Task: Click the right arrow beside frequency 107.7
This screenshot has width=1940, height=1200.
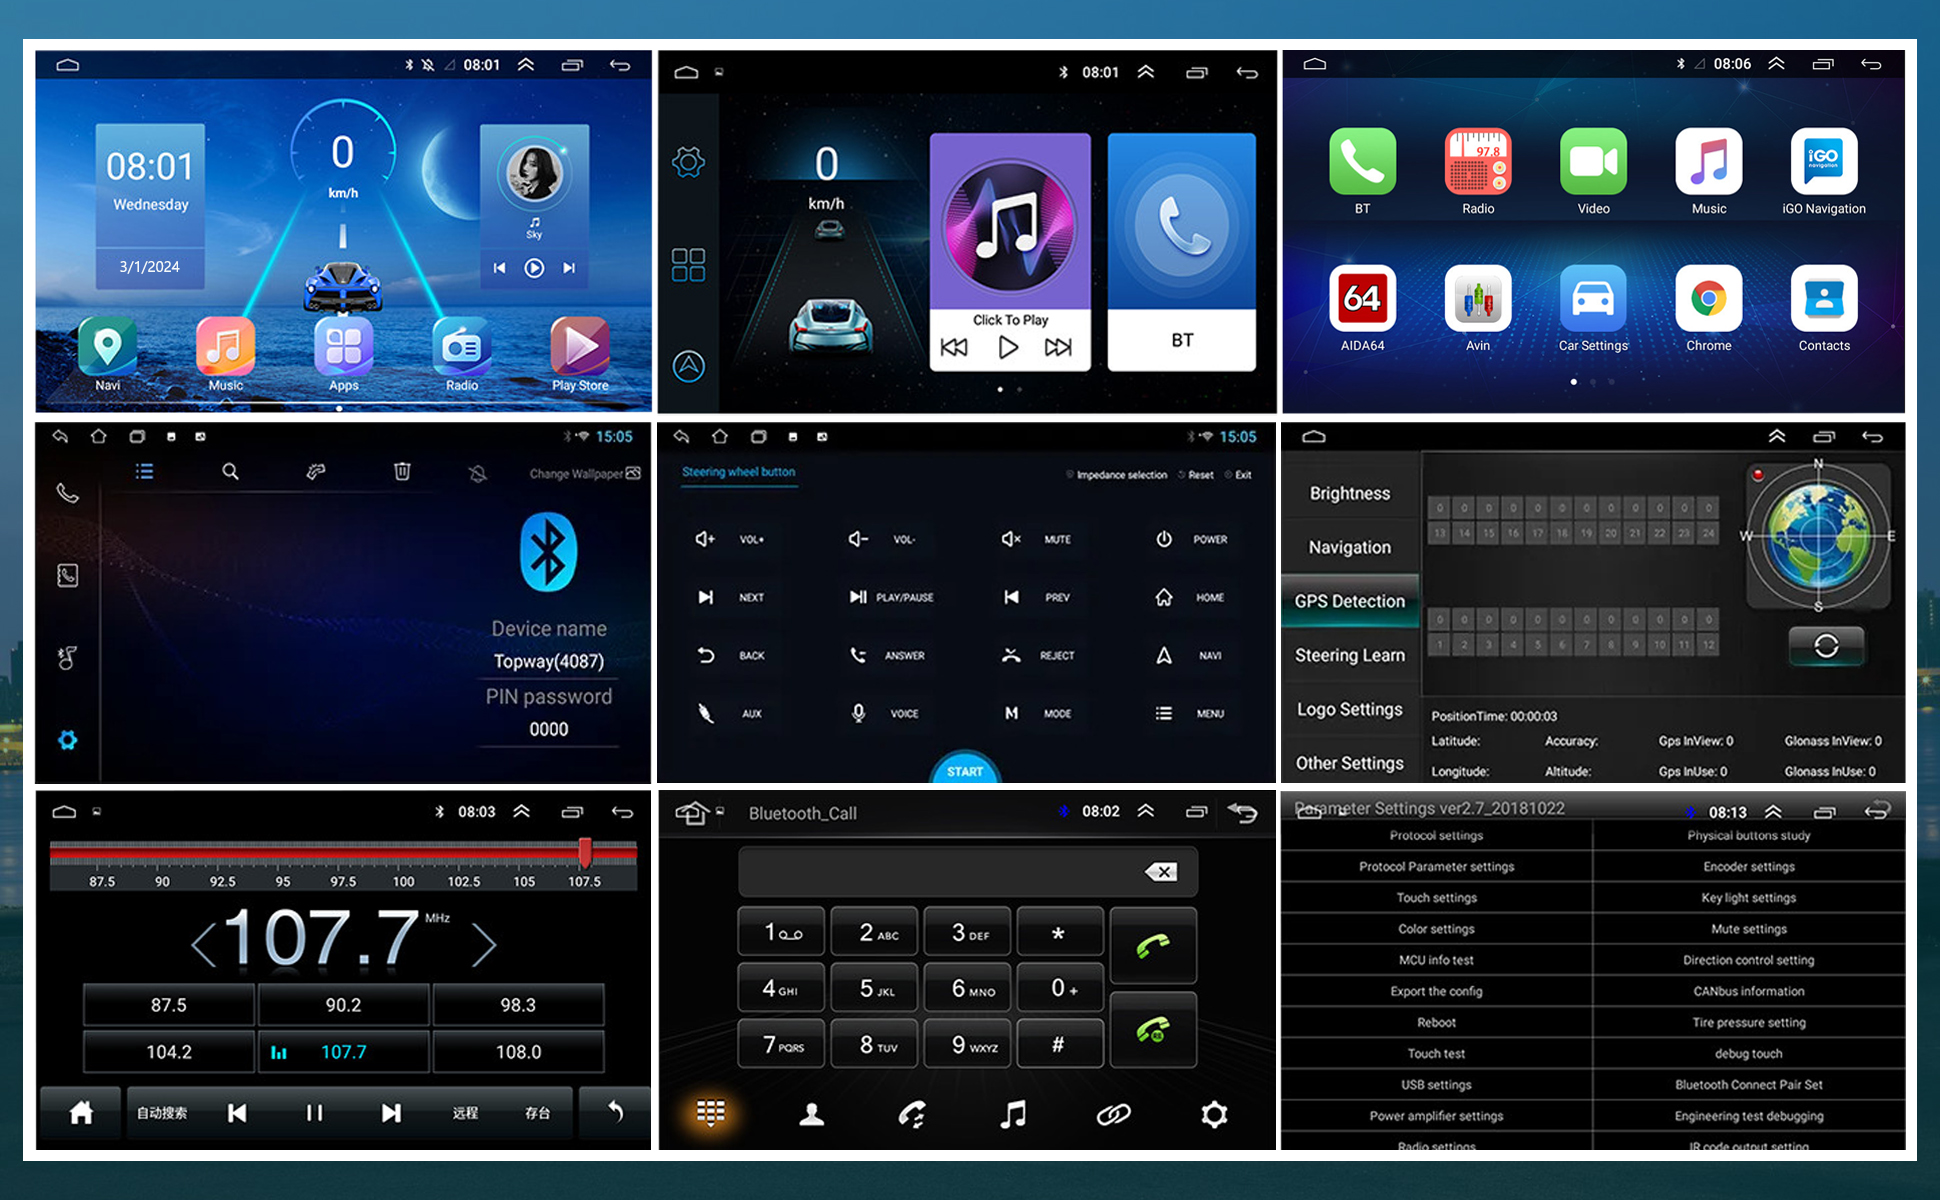Action: click(x=483, y=944)
